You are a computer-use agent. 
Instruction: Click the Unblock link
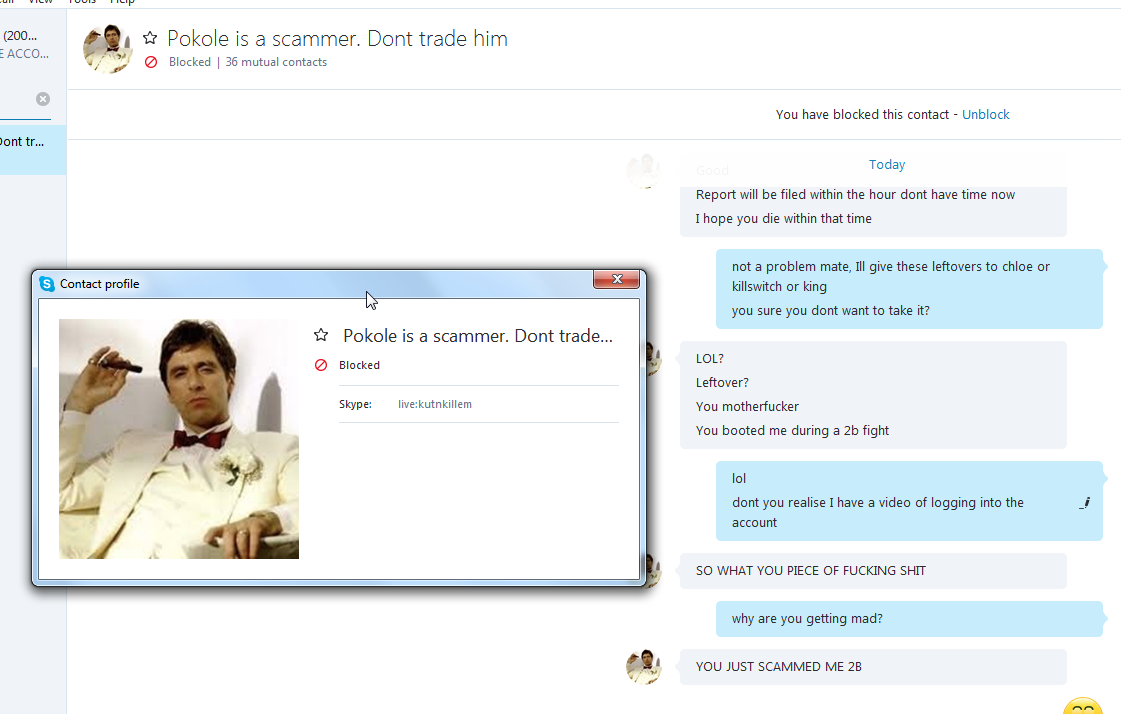[985, 114]
